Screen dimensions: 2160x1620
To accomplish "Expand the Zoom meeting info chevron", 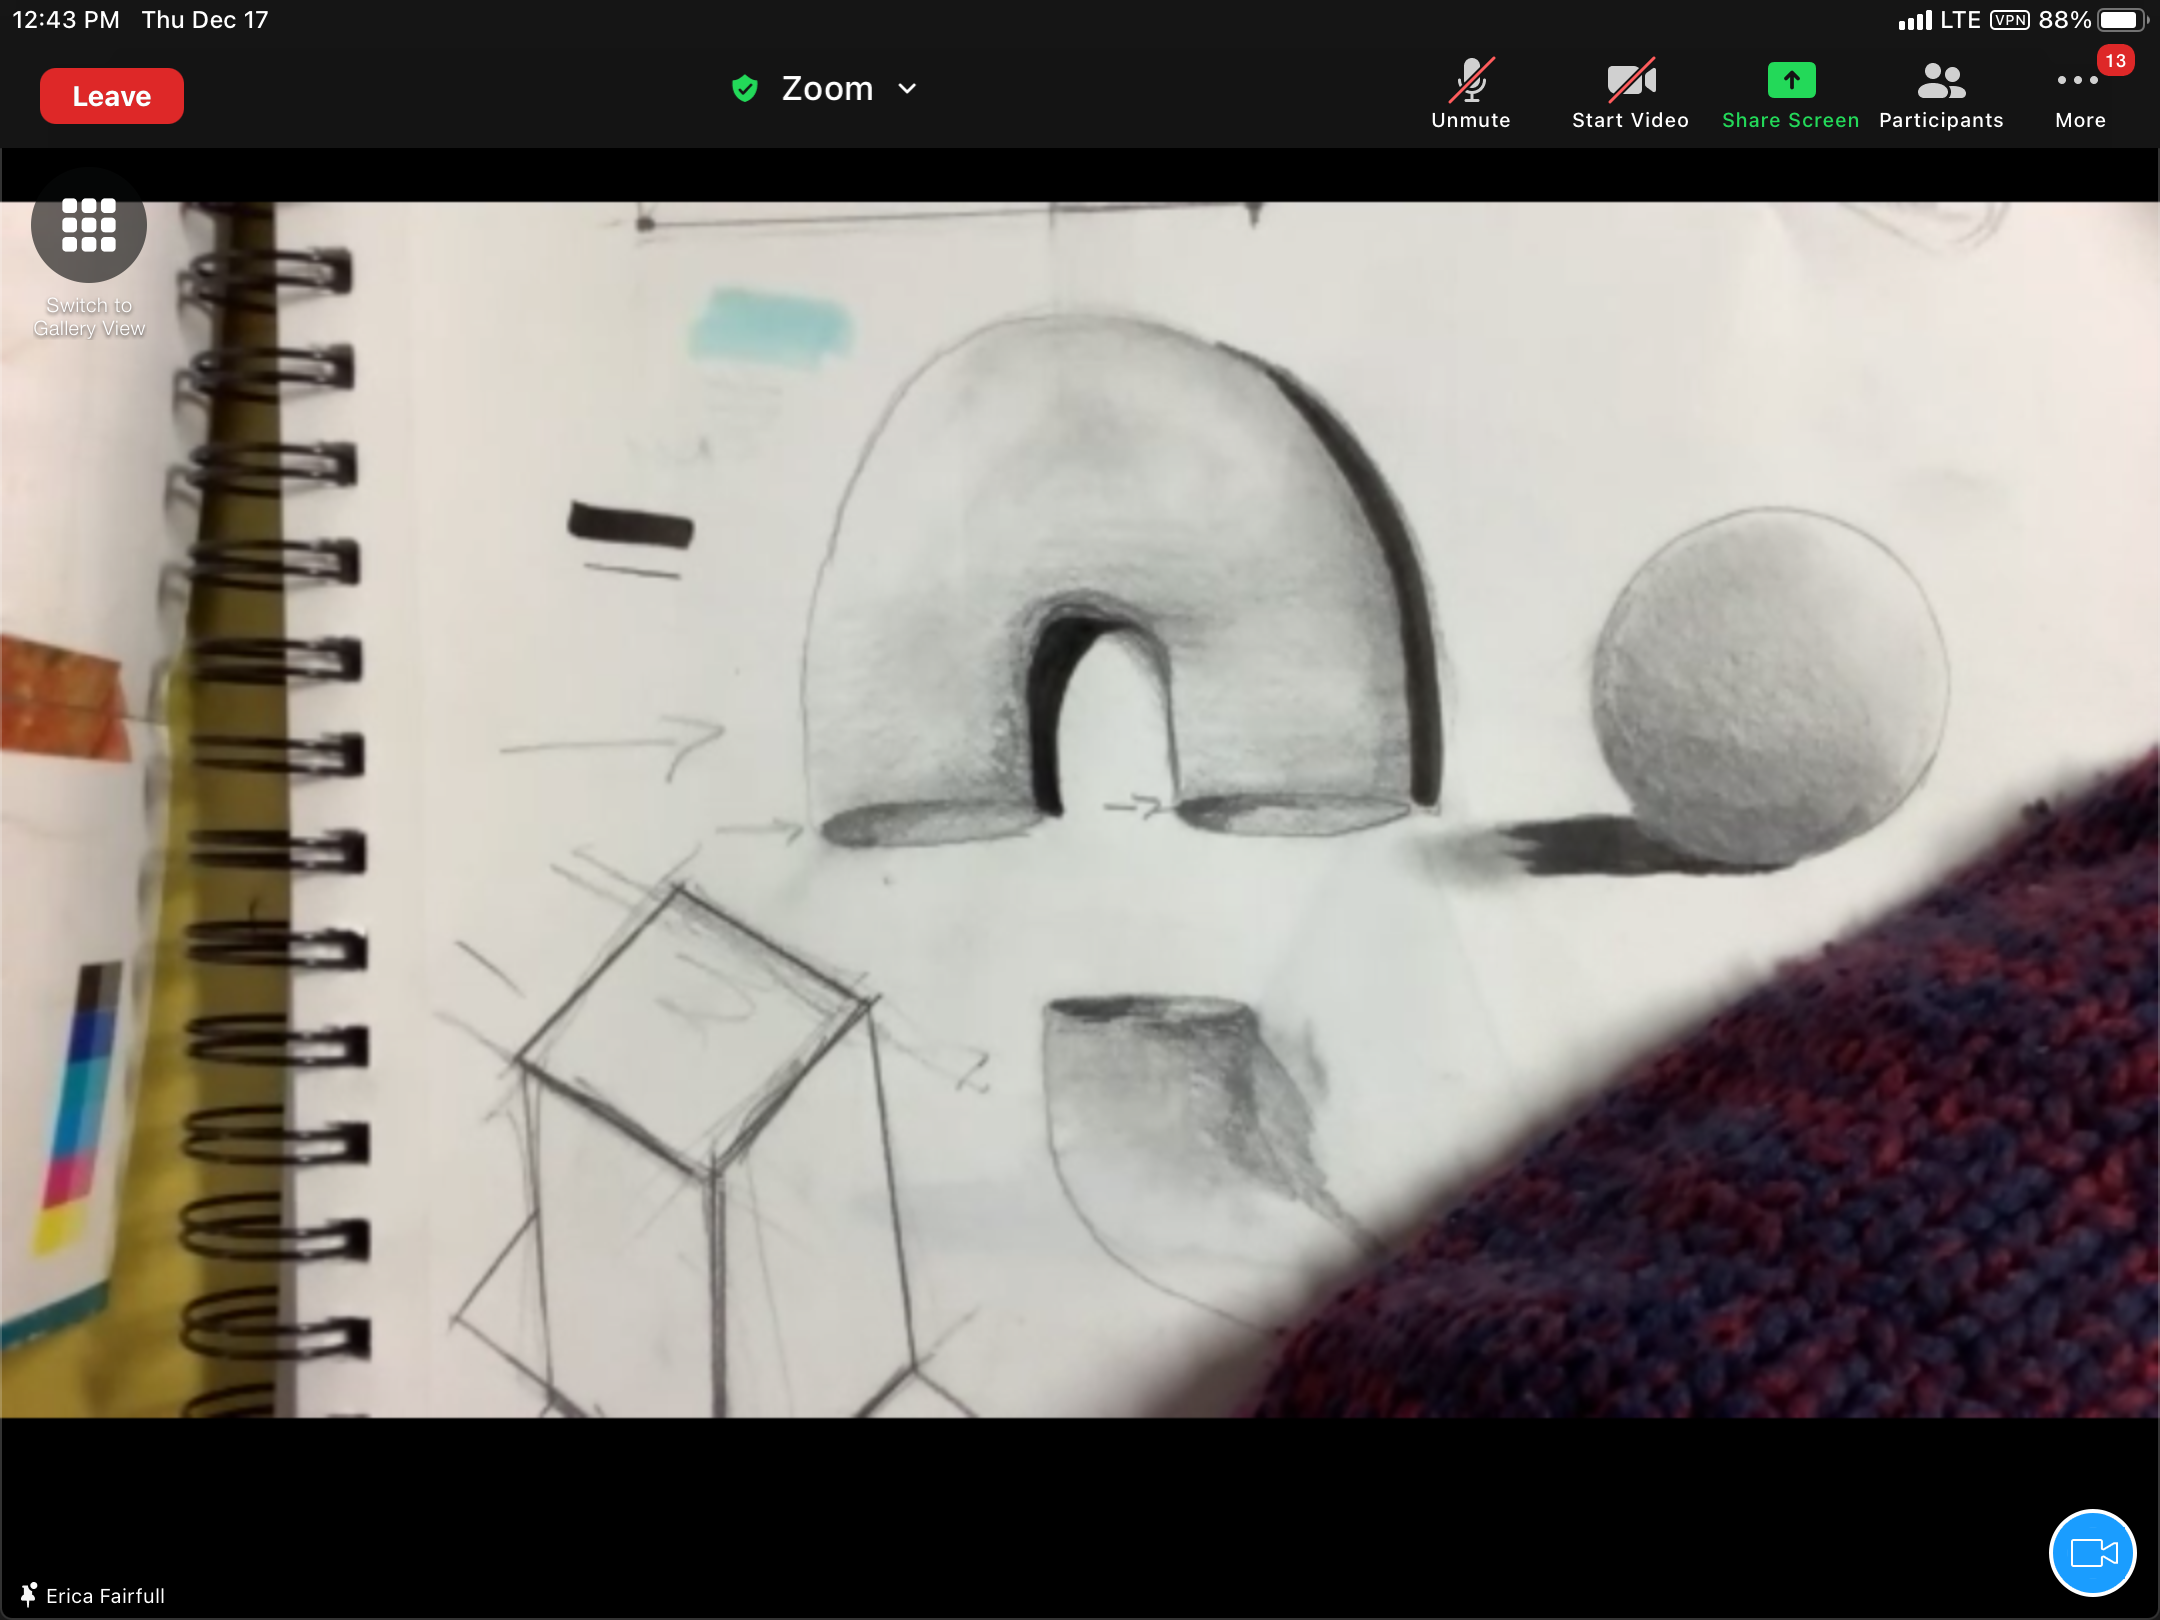I will click(x=907, y=89).
